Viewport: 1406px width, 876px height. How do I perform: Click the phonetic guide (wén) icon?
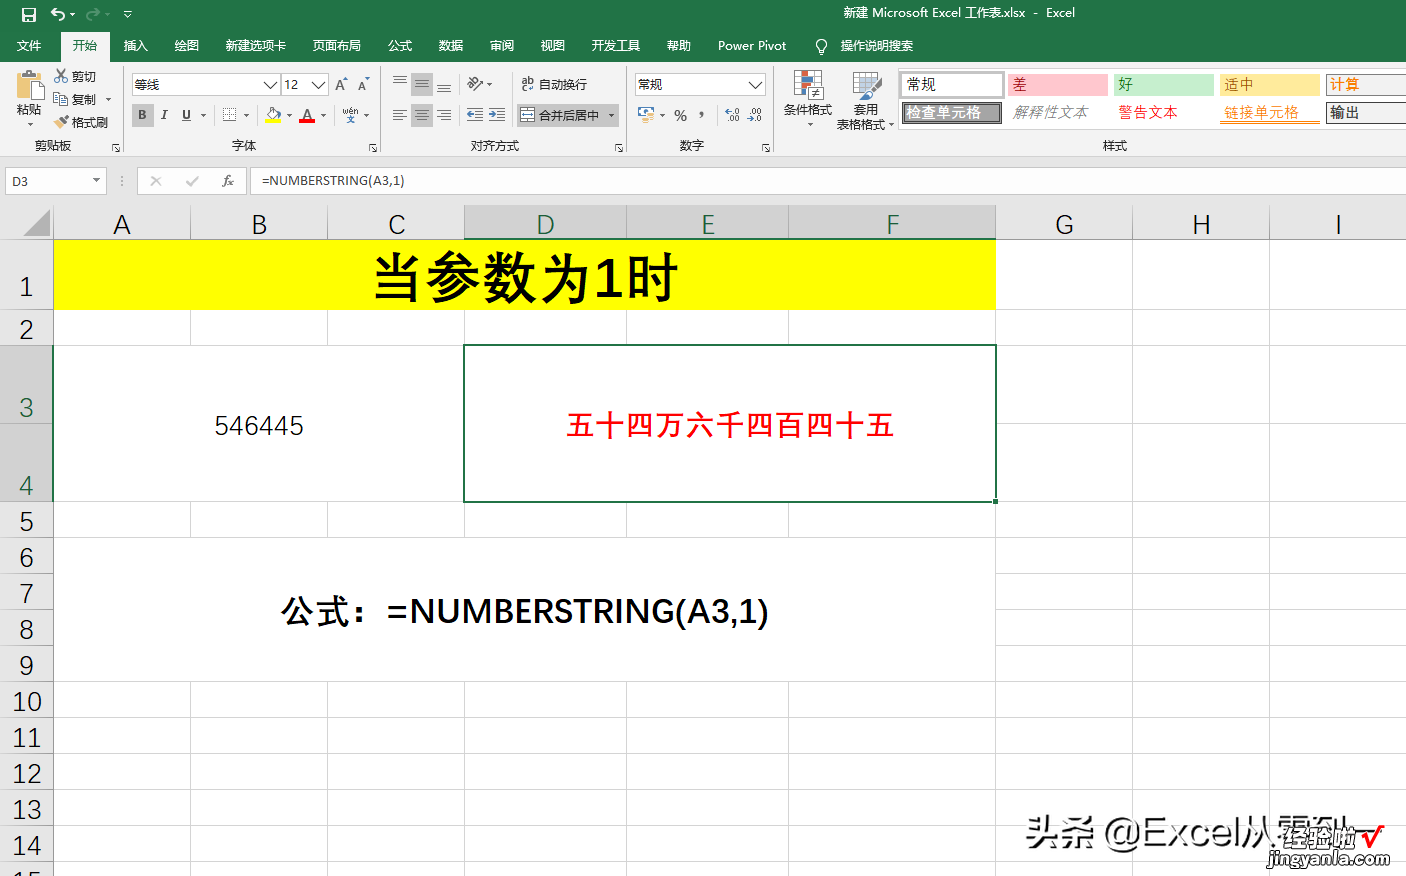tap(350, 115)
